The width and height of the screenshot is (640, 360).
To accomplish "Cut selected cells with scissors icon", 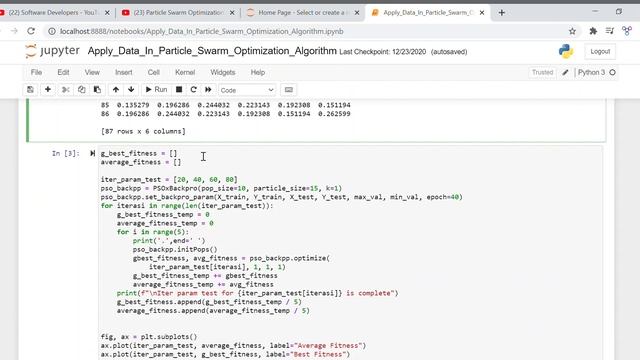I will [66, 89].
